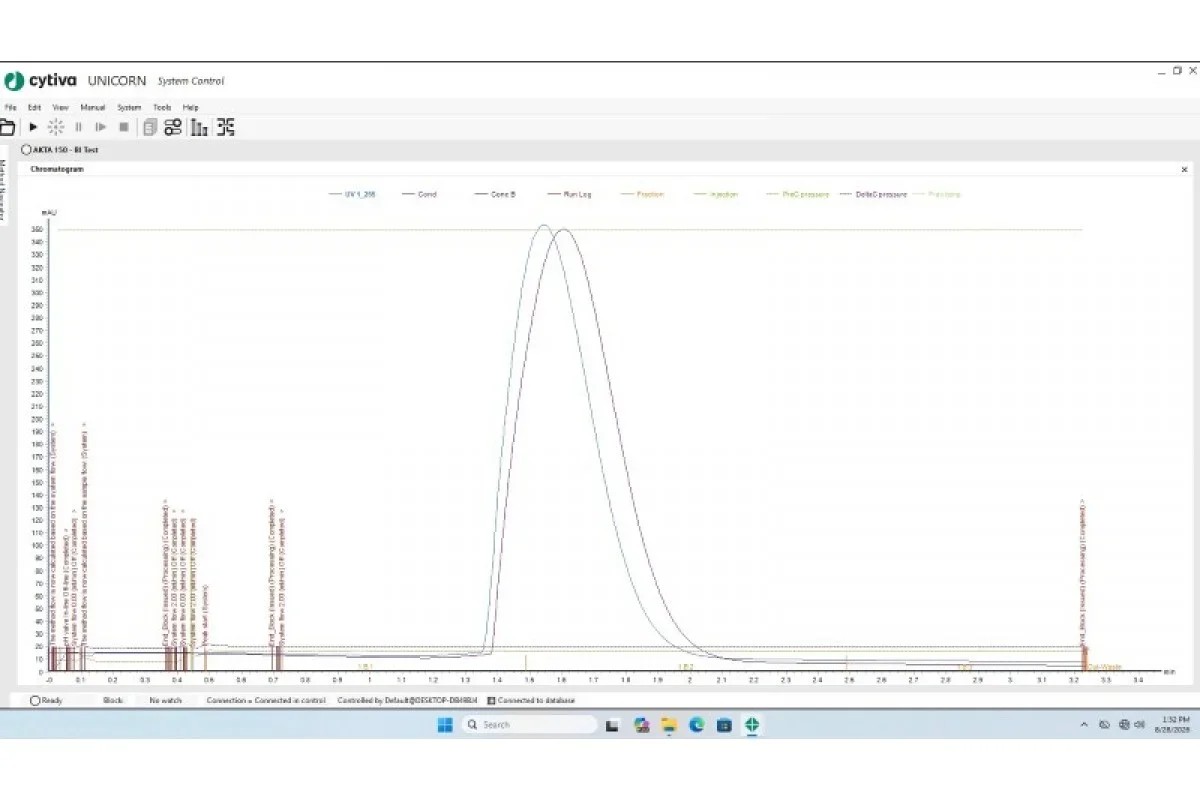Click the Controlled by Default status text
This screenshot has width=1200, height=800.
pyautogui.click(x=408, y=700)
